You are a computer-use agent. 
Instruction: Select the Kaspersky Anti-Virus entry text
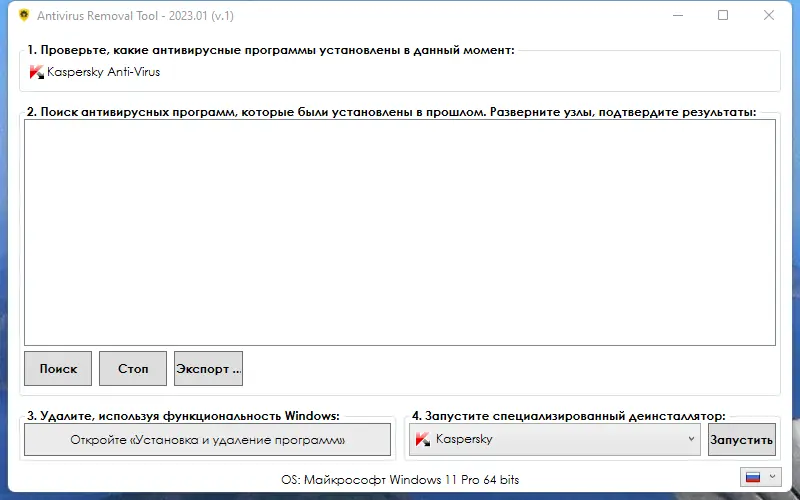coord(104,72)
